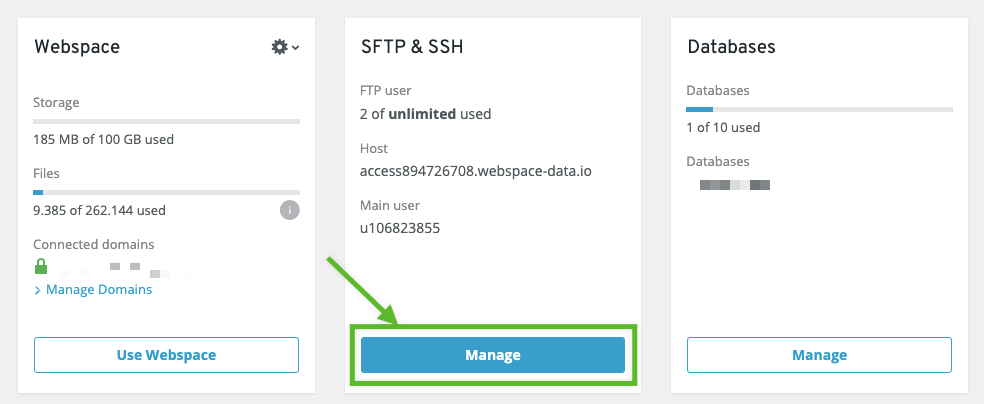The image size is (984, 404).
Task: Click the SFTP & SSH card heading
Action: (411, 47)
